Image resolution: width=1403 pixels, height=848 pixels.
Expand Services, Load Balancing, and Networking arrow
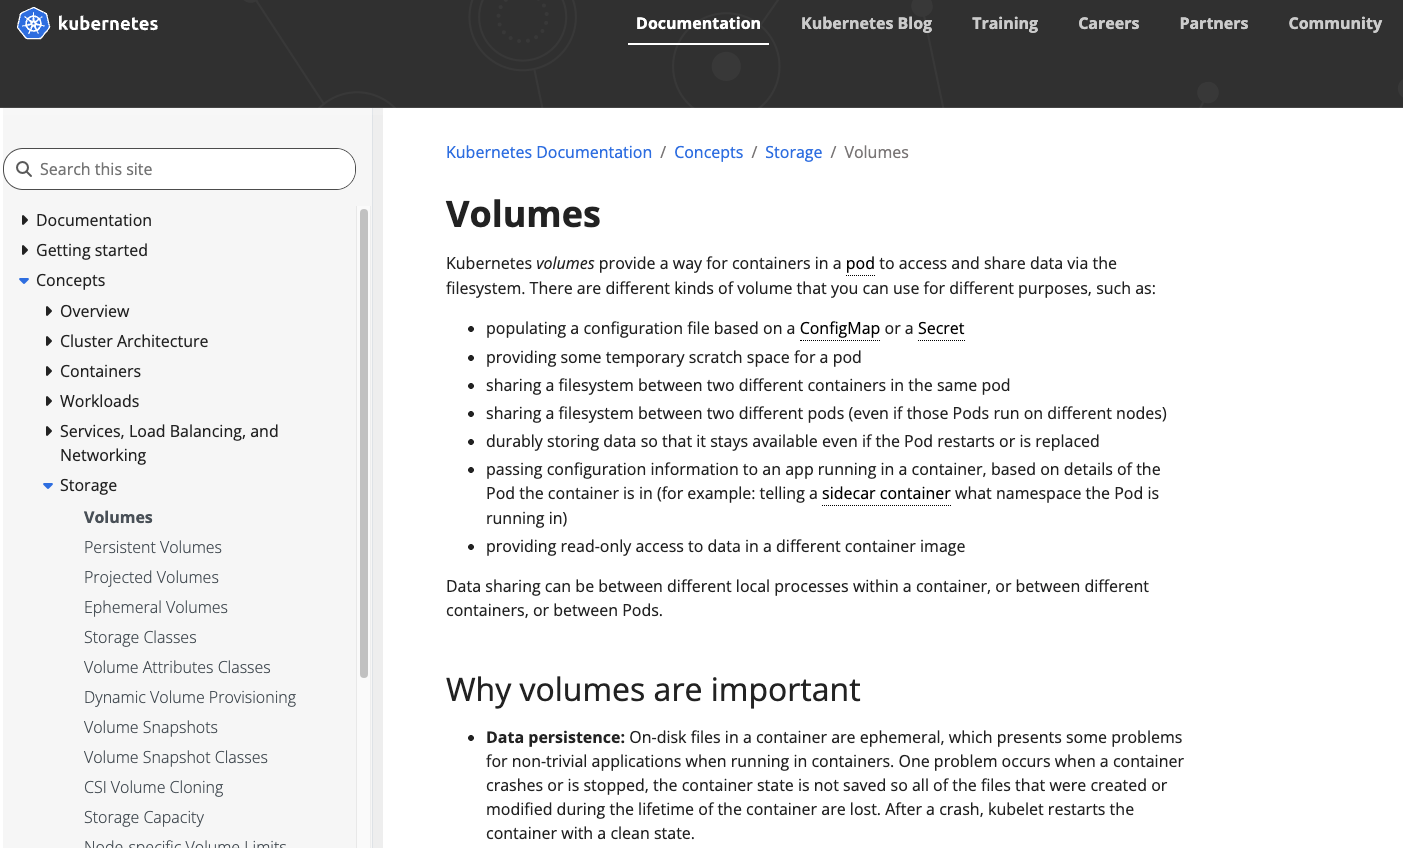pyautogui.click(x=48, y=431)
